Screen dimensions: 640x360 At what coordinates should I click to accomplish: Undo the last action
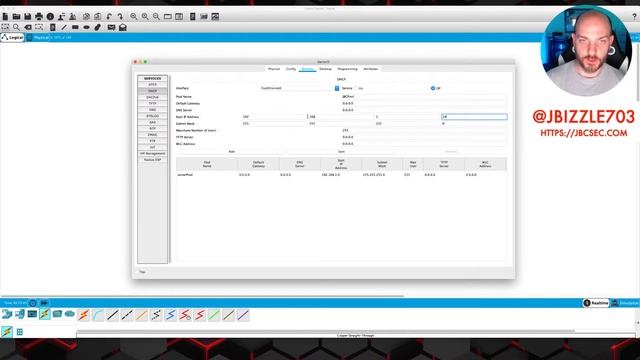(x=109, y=17)
